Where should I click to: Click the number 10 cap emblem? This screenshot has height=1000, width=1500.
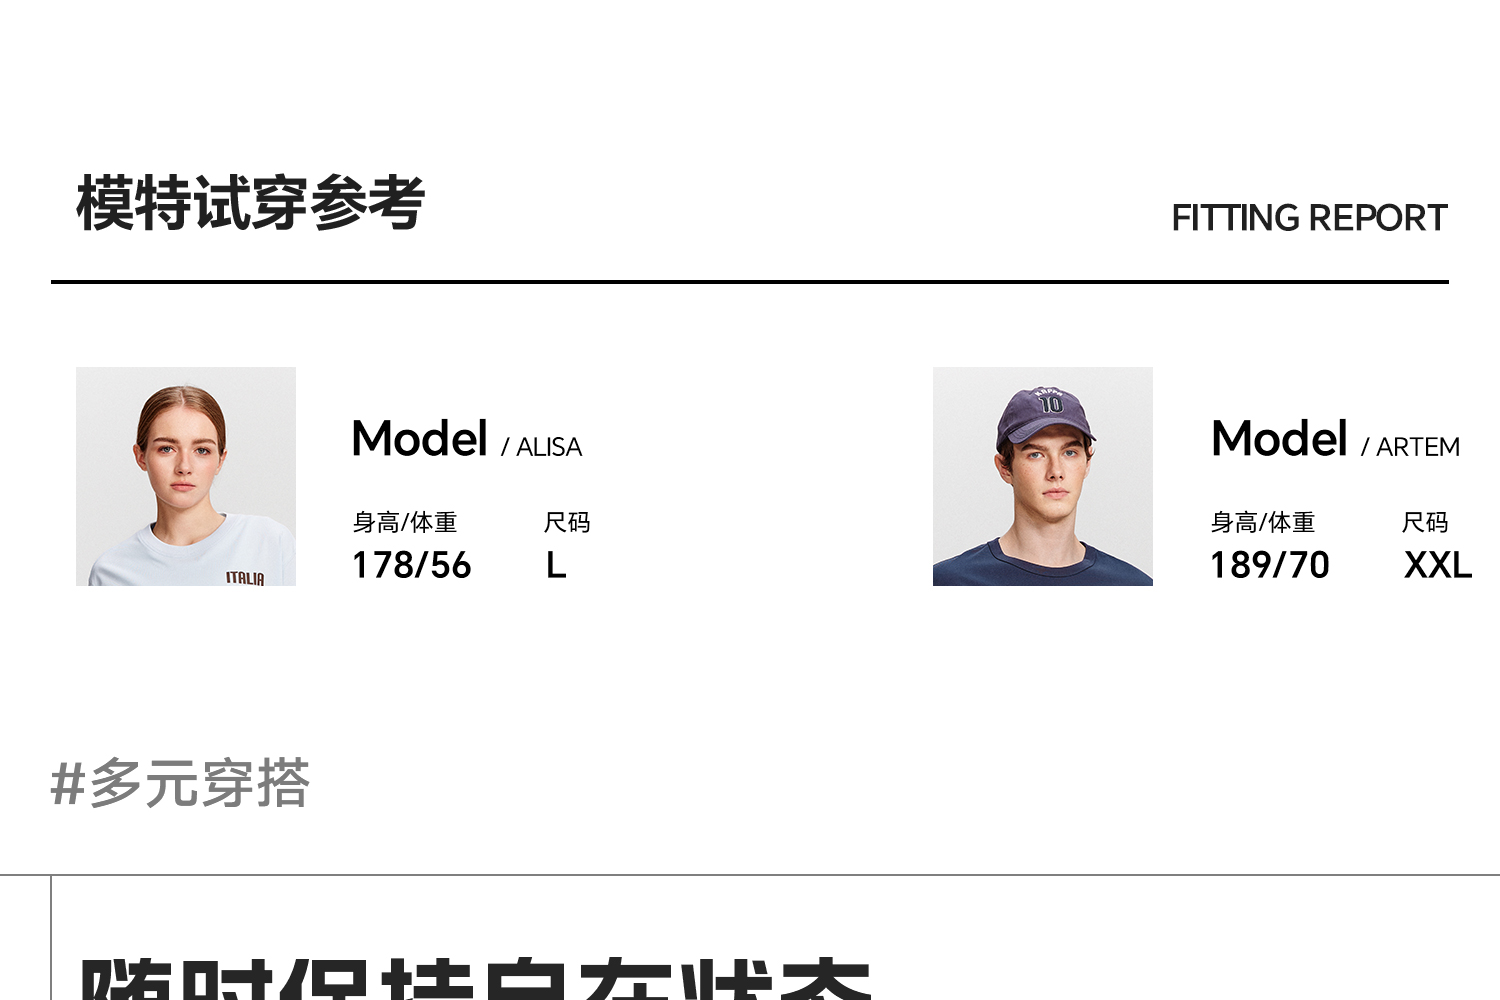pyautogui.click(x=1050, y=403)
